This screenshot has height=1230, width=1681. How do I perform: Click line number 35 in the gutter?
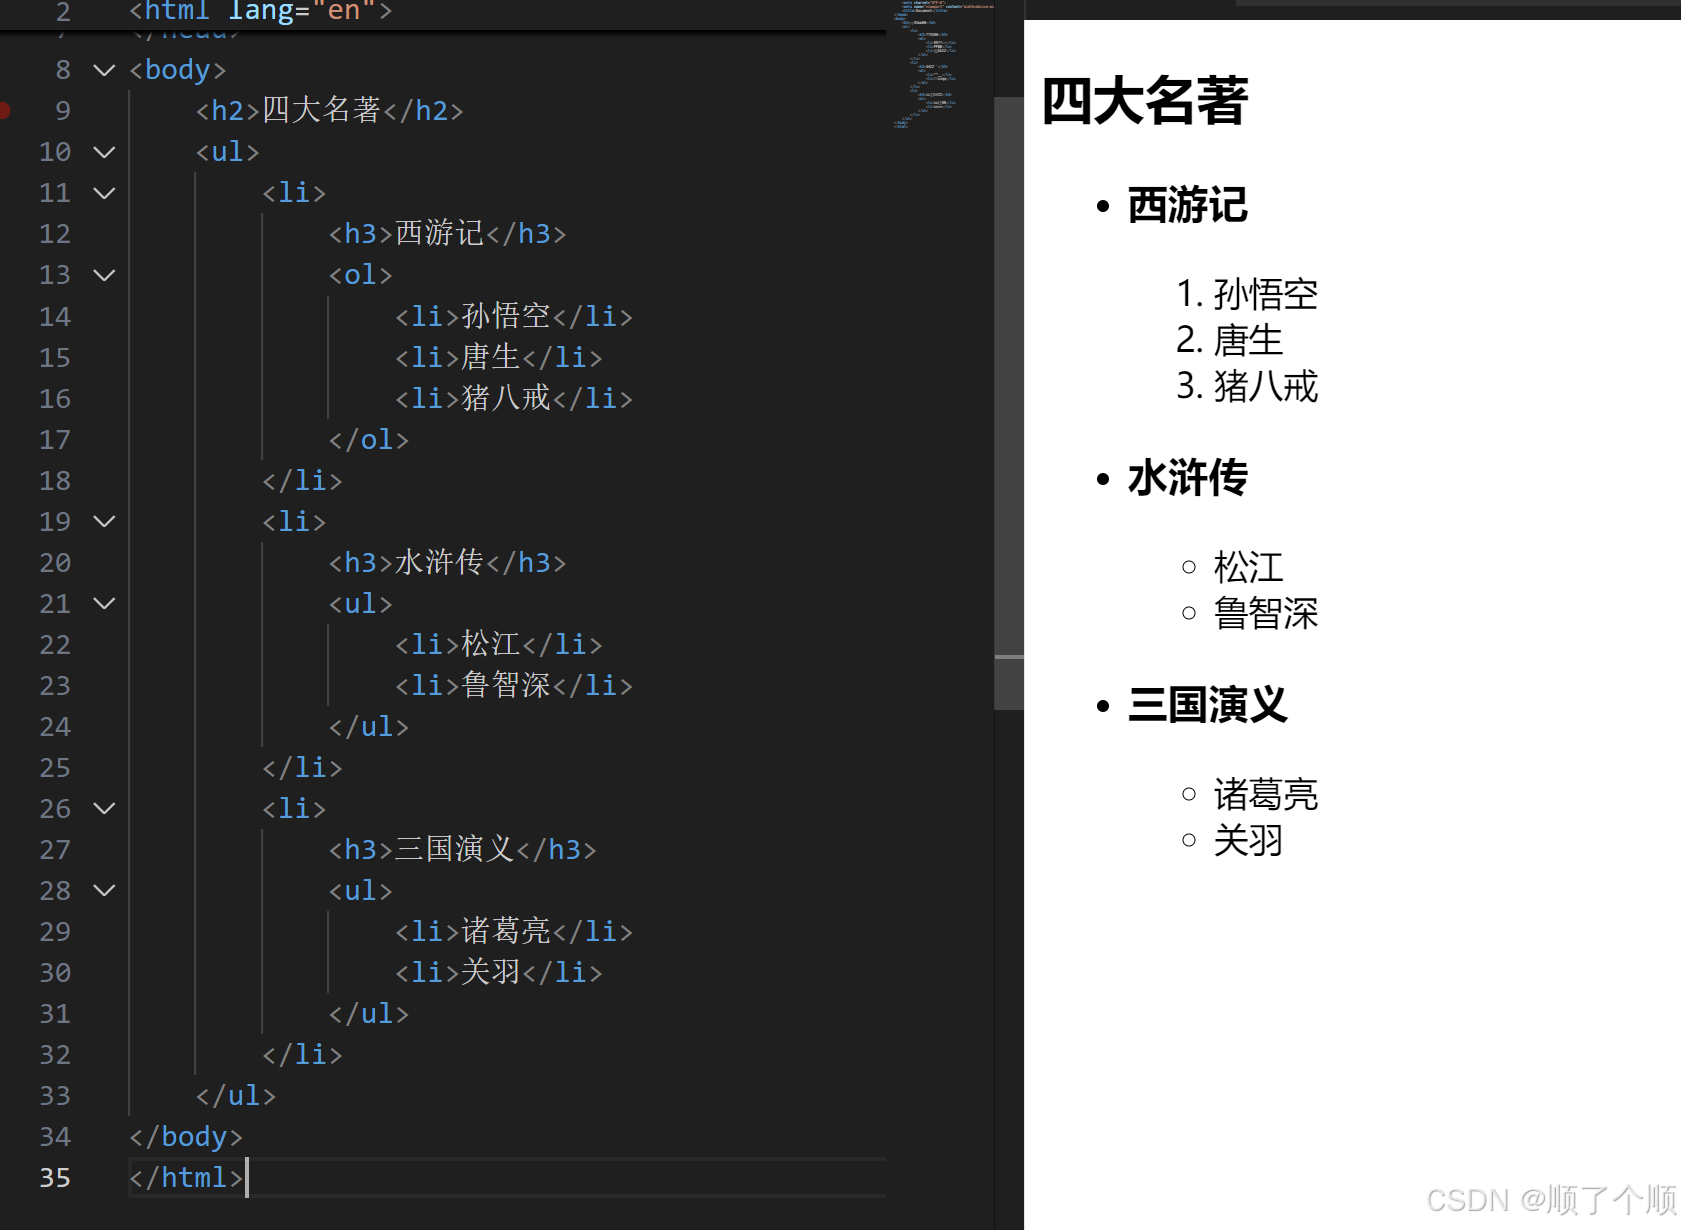pos(55,1178)
